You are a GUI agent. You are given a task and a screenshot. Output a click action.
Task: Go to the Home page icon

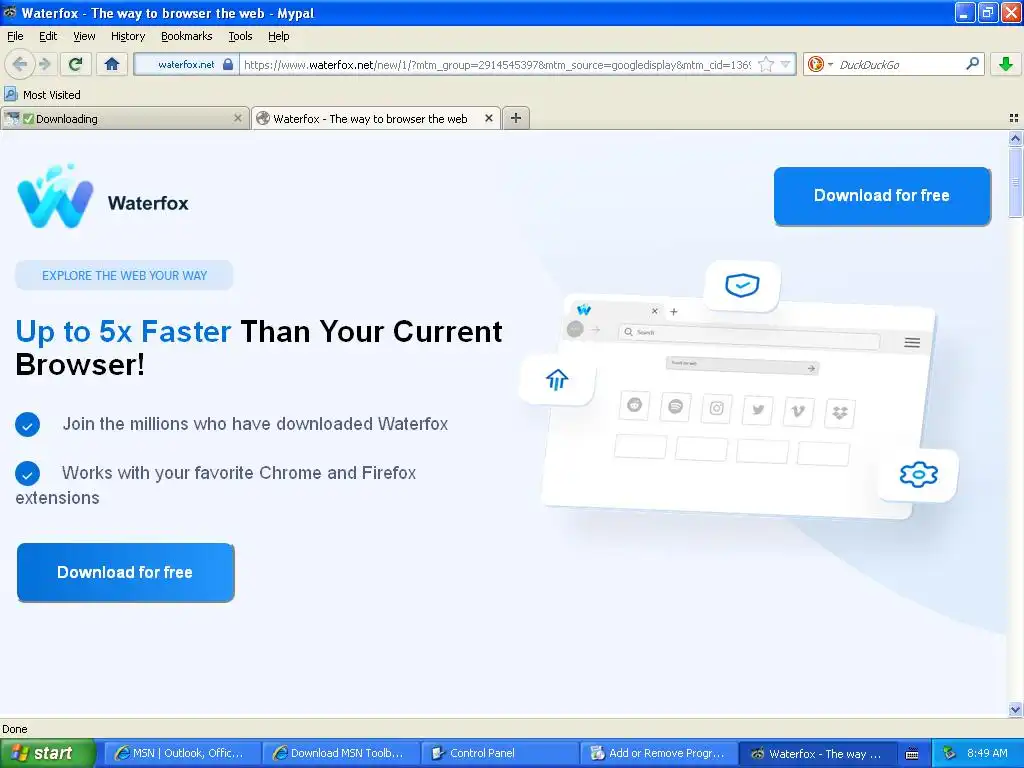112,64
